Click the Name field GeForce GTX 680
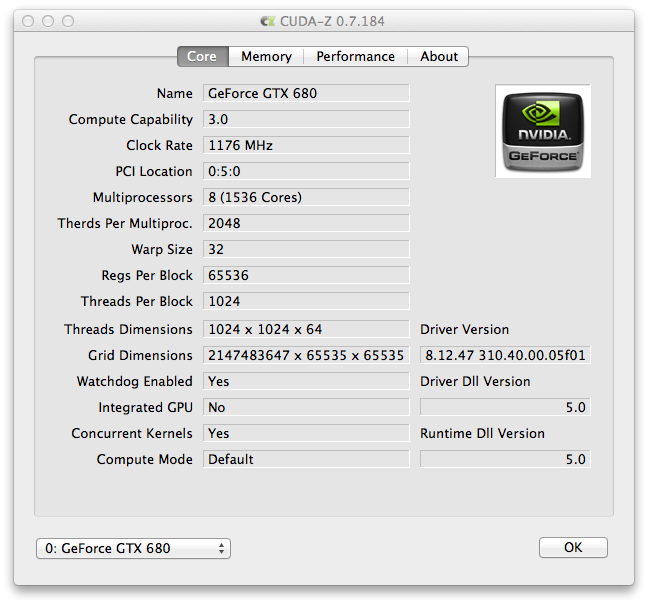648x605 pixels. pos(306,93)
